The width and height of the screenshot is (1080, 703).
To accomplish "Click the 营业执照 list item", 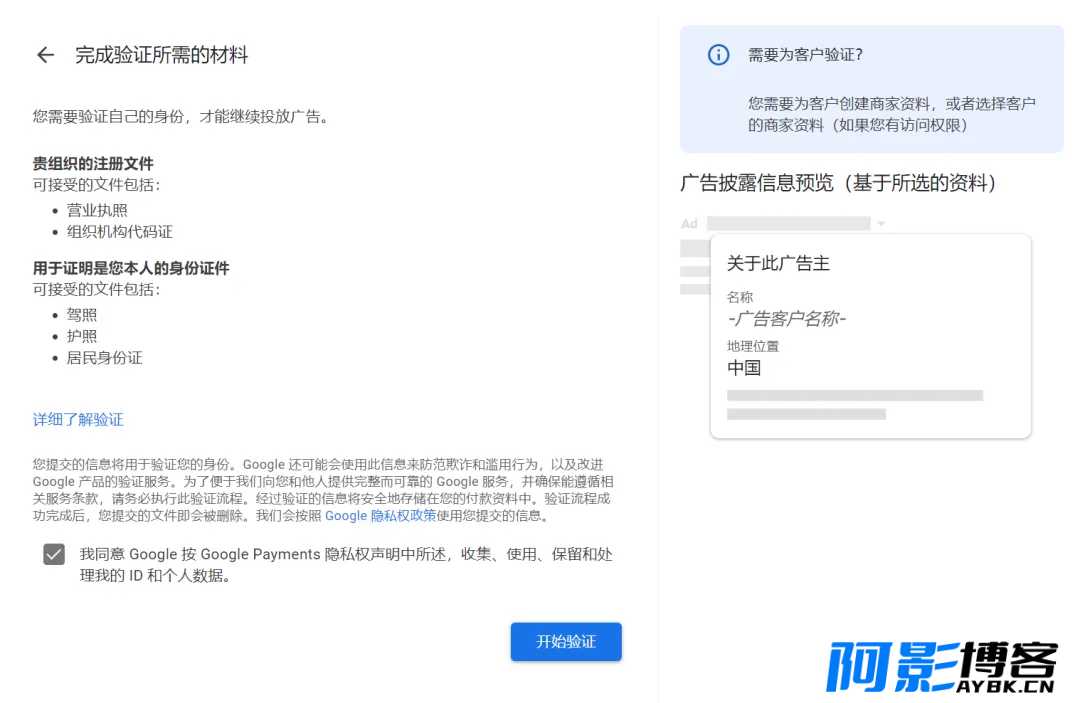I will 96,210.
